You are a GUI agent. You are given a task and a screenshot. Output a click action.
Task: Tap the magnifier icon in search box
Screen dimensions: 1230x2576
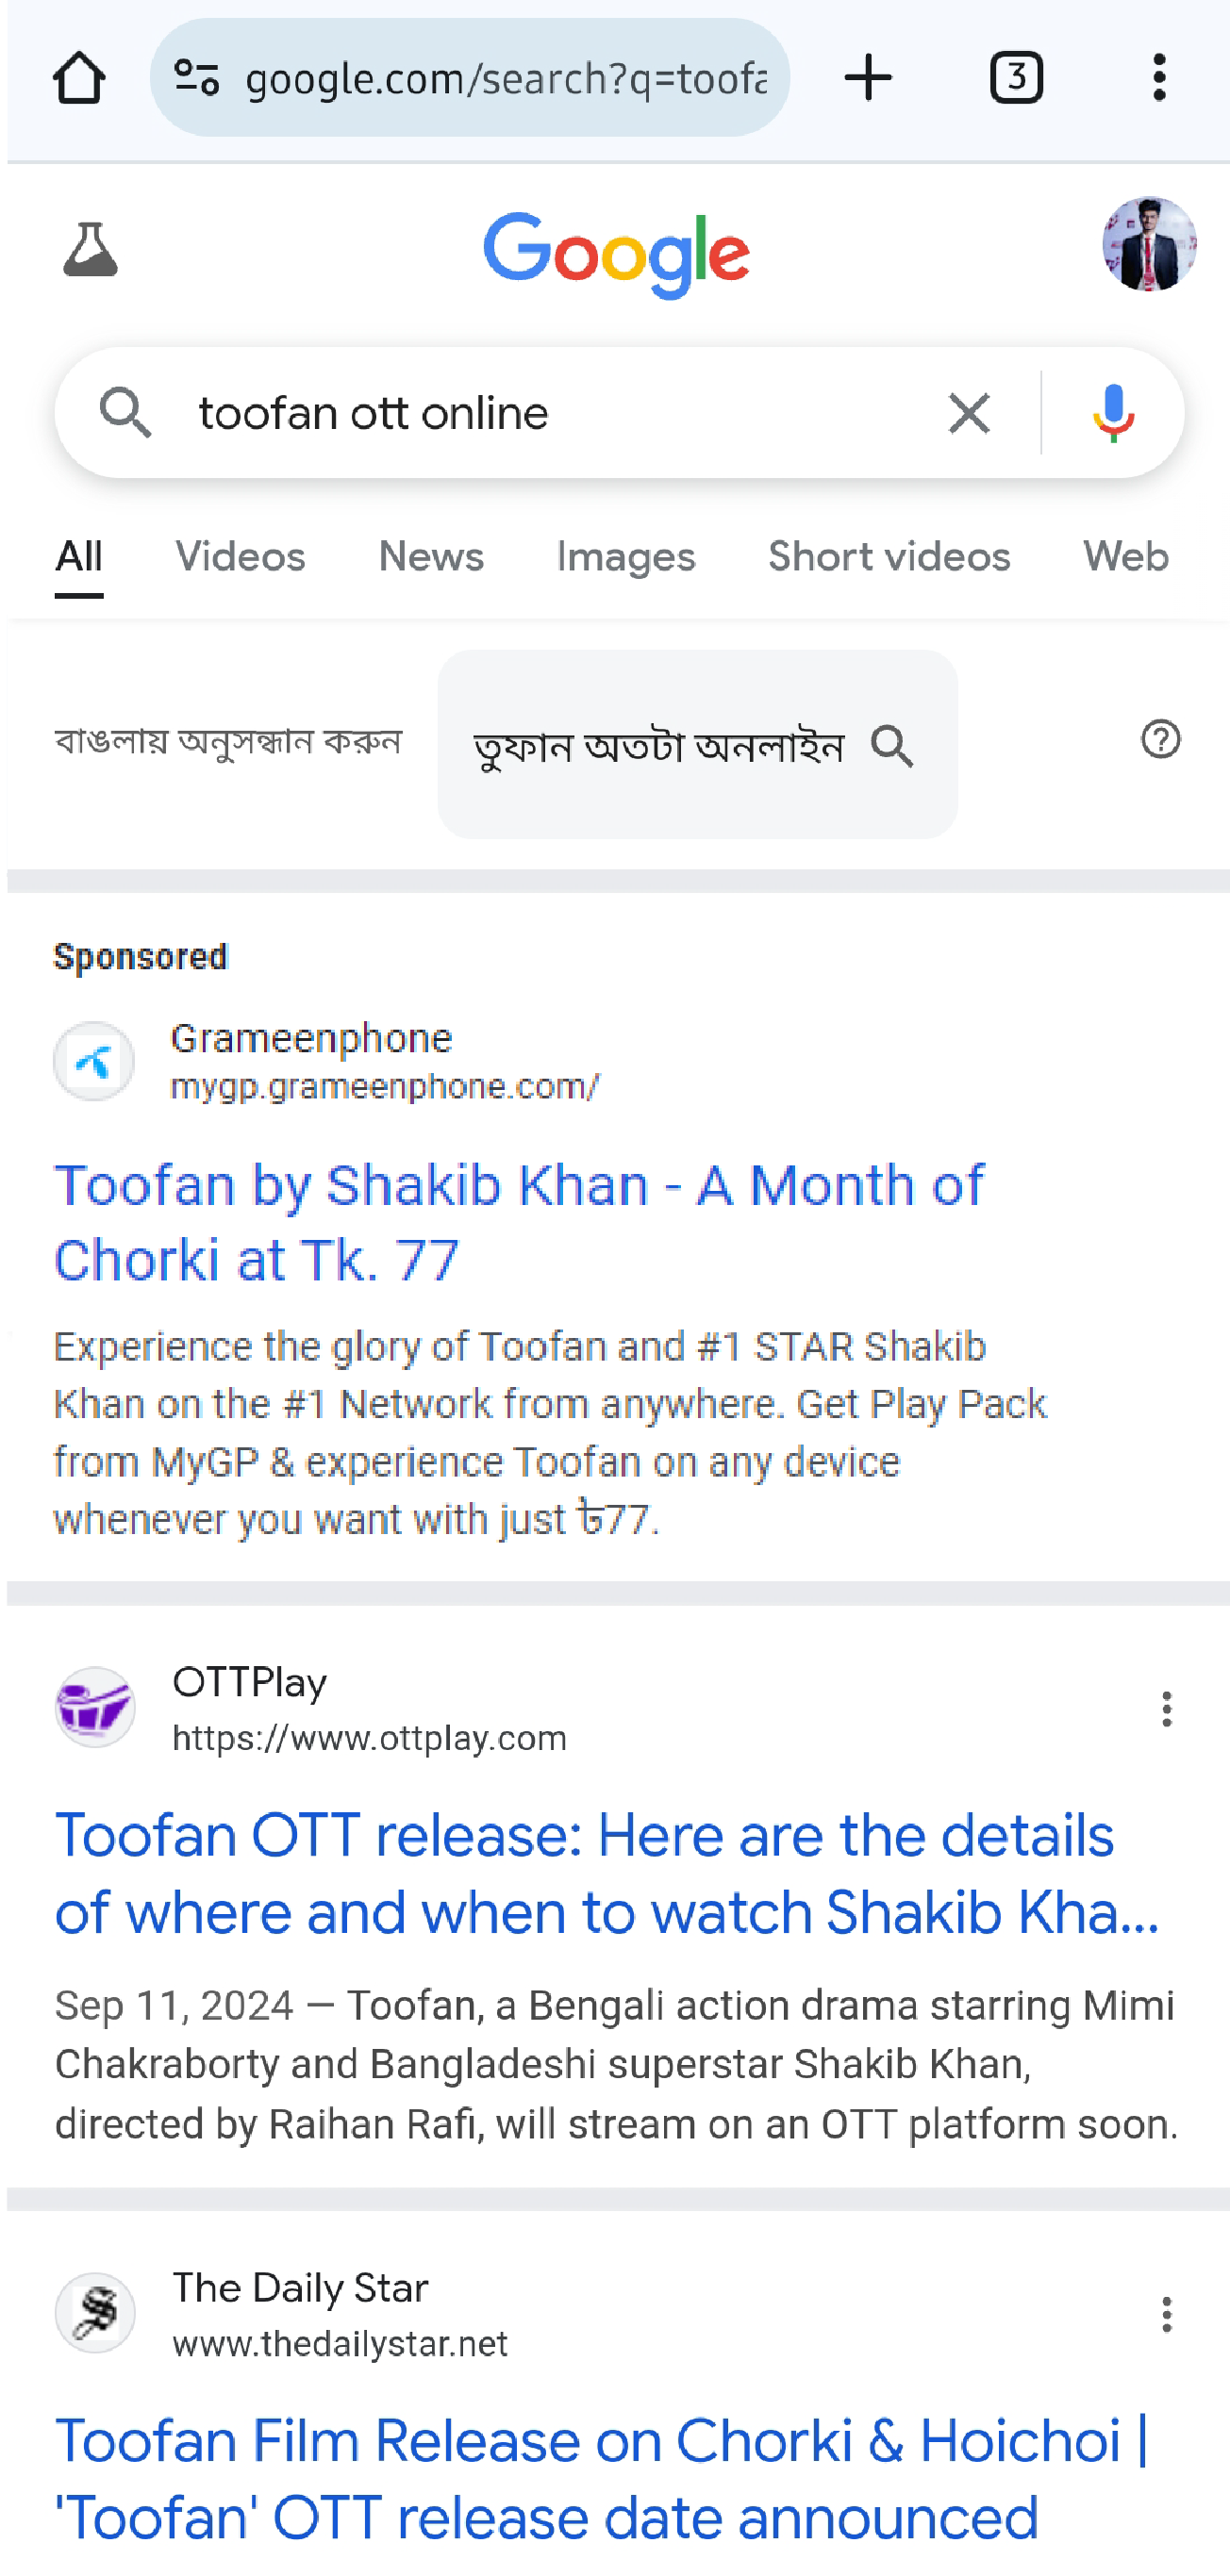coord(125,413)
